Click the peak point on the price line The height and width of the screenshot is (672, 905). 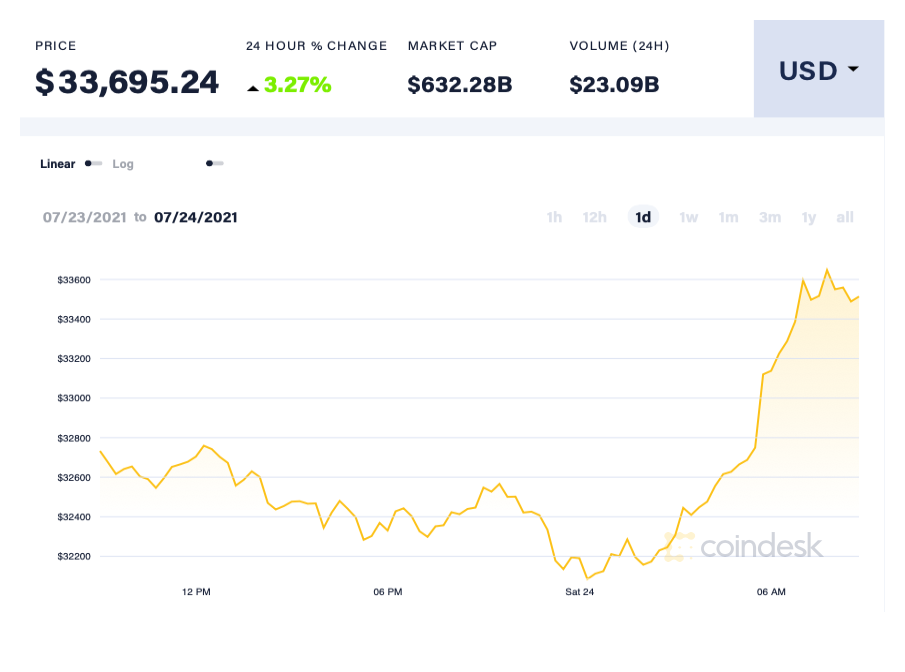(x=828, y=268)
